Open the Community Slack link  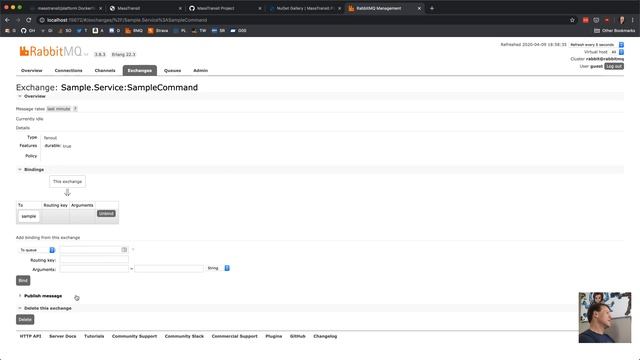184,336
